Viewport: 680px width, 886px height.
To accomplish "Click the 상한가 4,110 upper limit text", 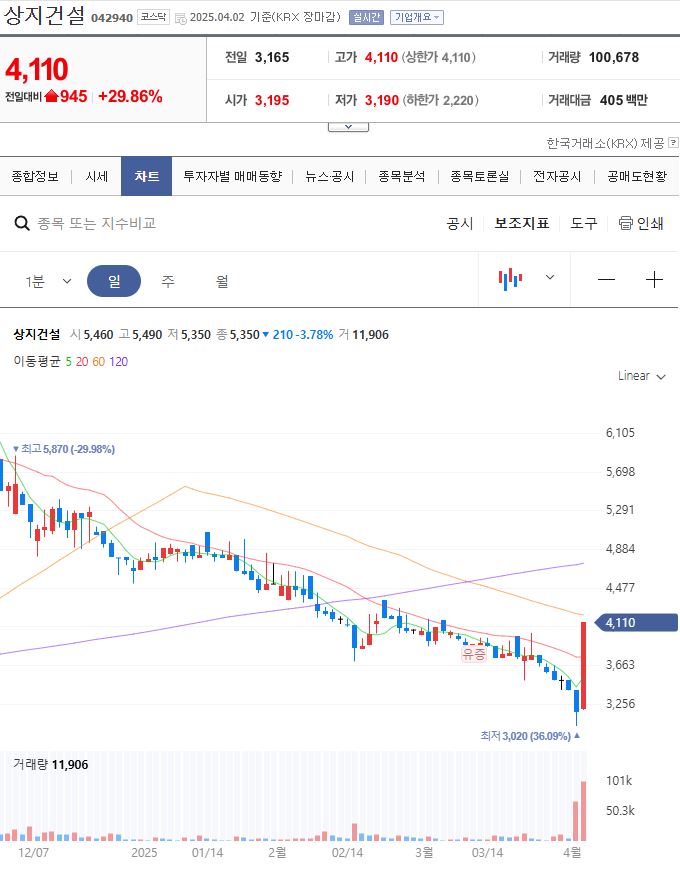I will click(439, 57).
